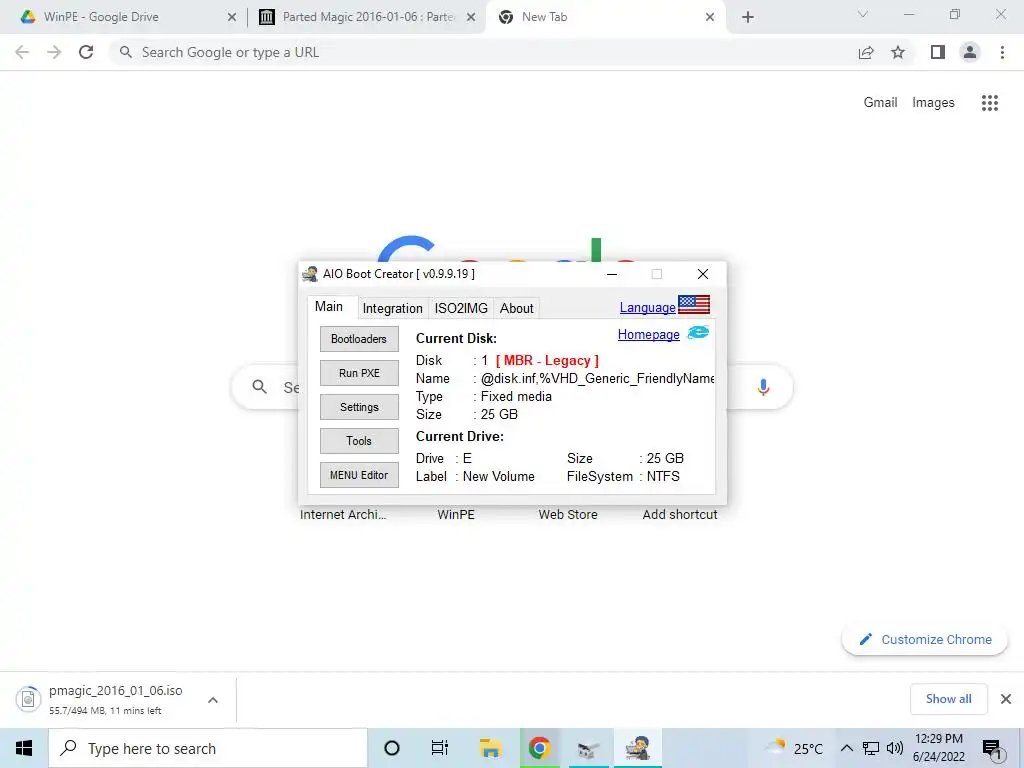Open Chrome's three-dot menu
The height and width of the screenshot is (768, 1024).
click(x=1002, y=52)
